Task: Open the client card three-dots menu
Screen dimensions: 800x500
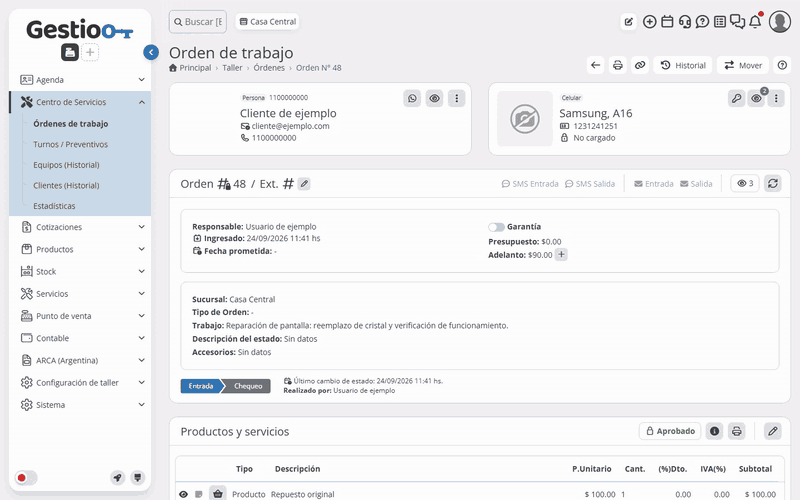Action: (457, 98)
